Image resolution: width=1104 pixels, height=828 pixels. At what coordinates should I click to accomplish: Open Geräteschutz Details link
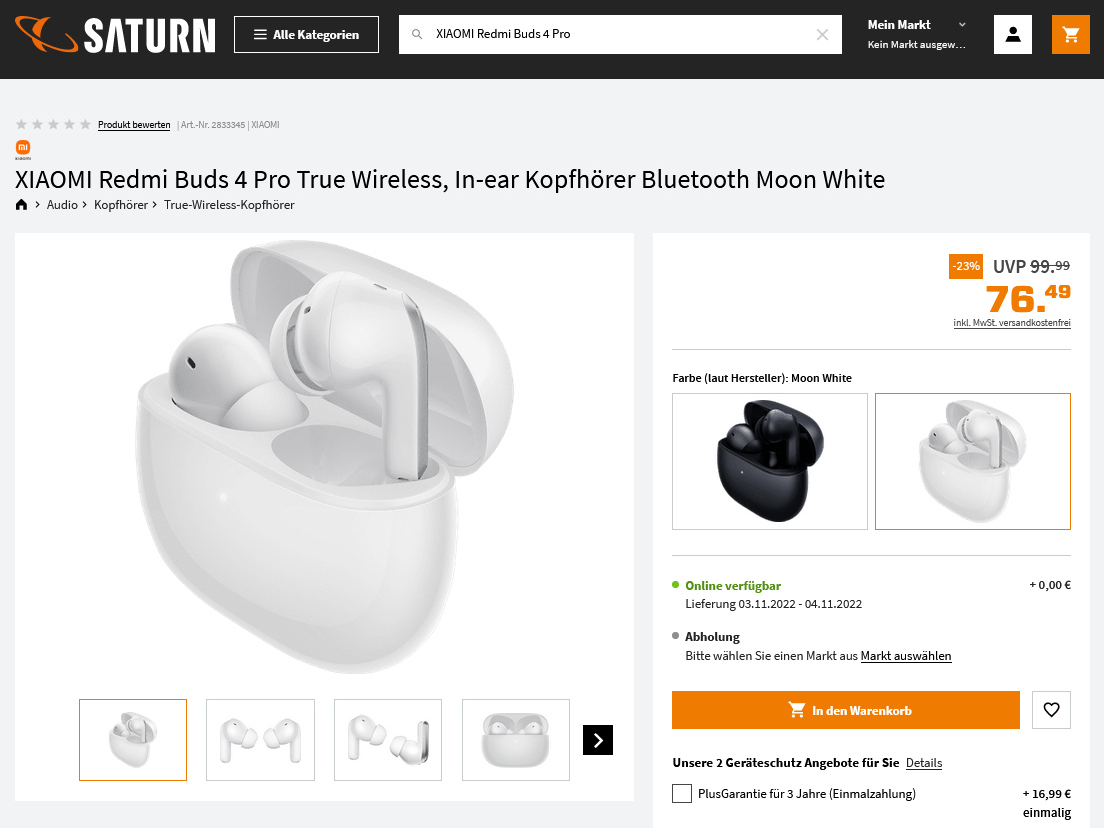coord(924,763)
